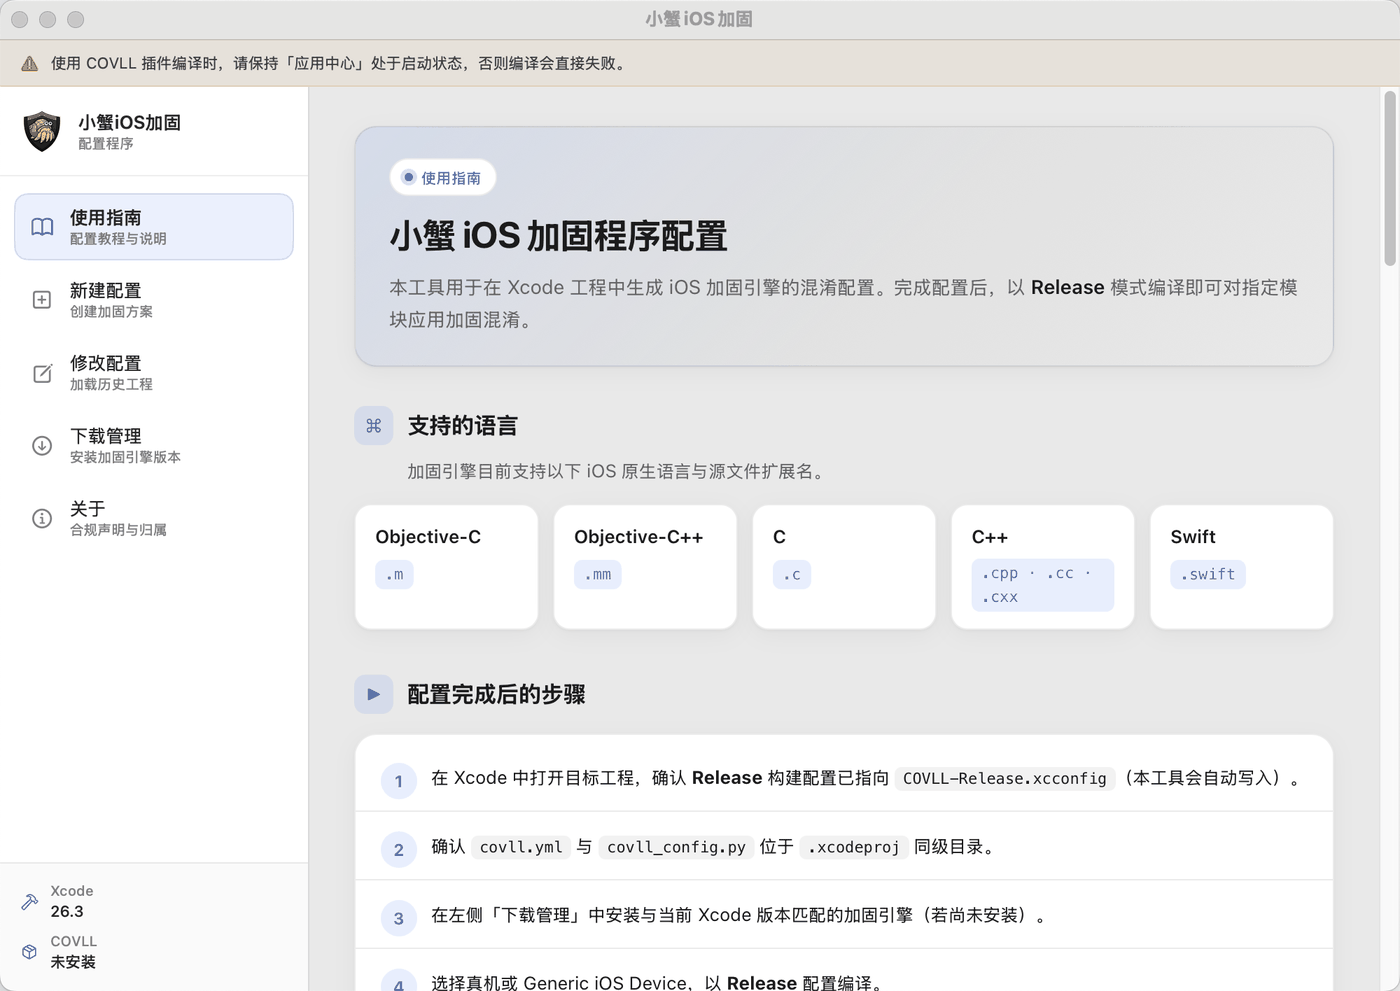Click the warning triangle in the banner
The width and height of the screenshot is (1400, 991).
[30, 63]
